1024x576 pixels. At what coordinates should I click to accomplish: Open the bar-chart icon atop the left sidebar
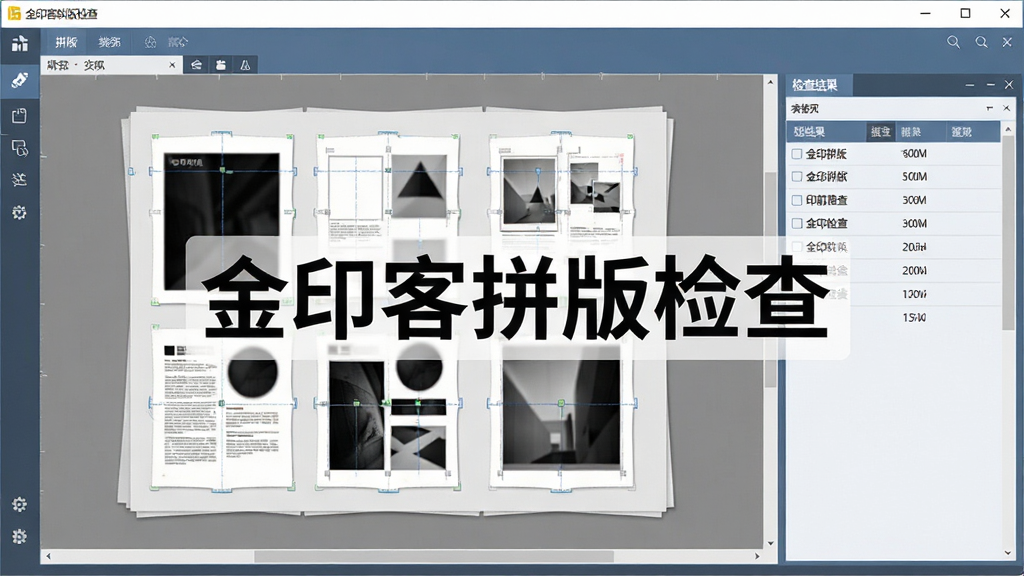click(20, 43)
